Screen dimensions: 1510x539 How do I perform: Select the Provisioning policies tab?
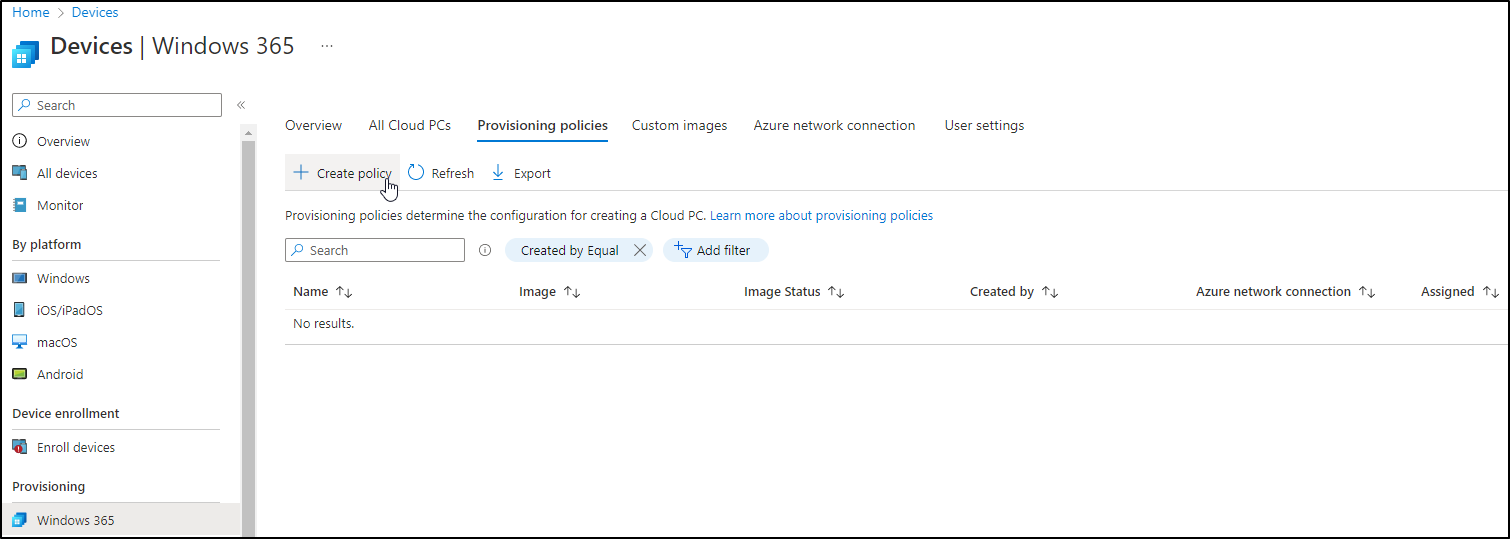click(x=542, y=125)
